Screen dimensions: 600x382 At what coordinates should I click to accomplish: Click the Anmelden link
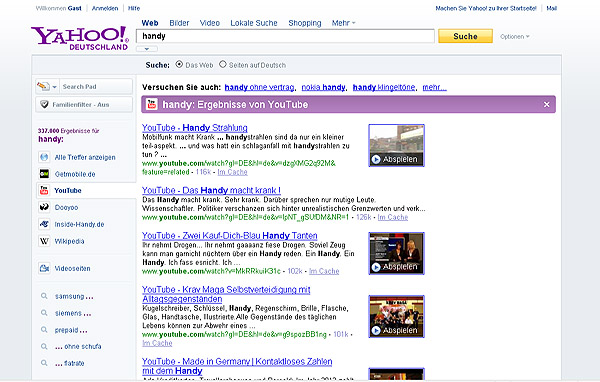(105, 8)
